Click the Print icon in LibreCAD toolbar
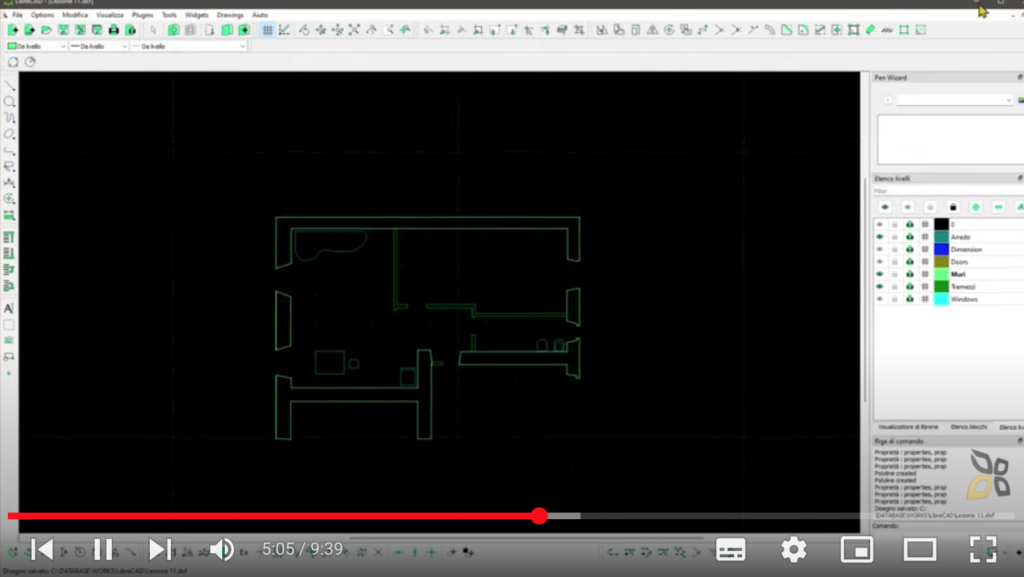 coord(114,30)
